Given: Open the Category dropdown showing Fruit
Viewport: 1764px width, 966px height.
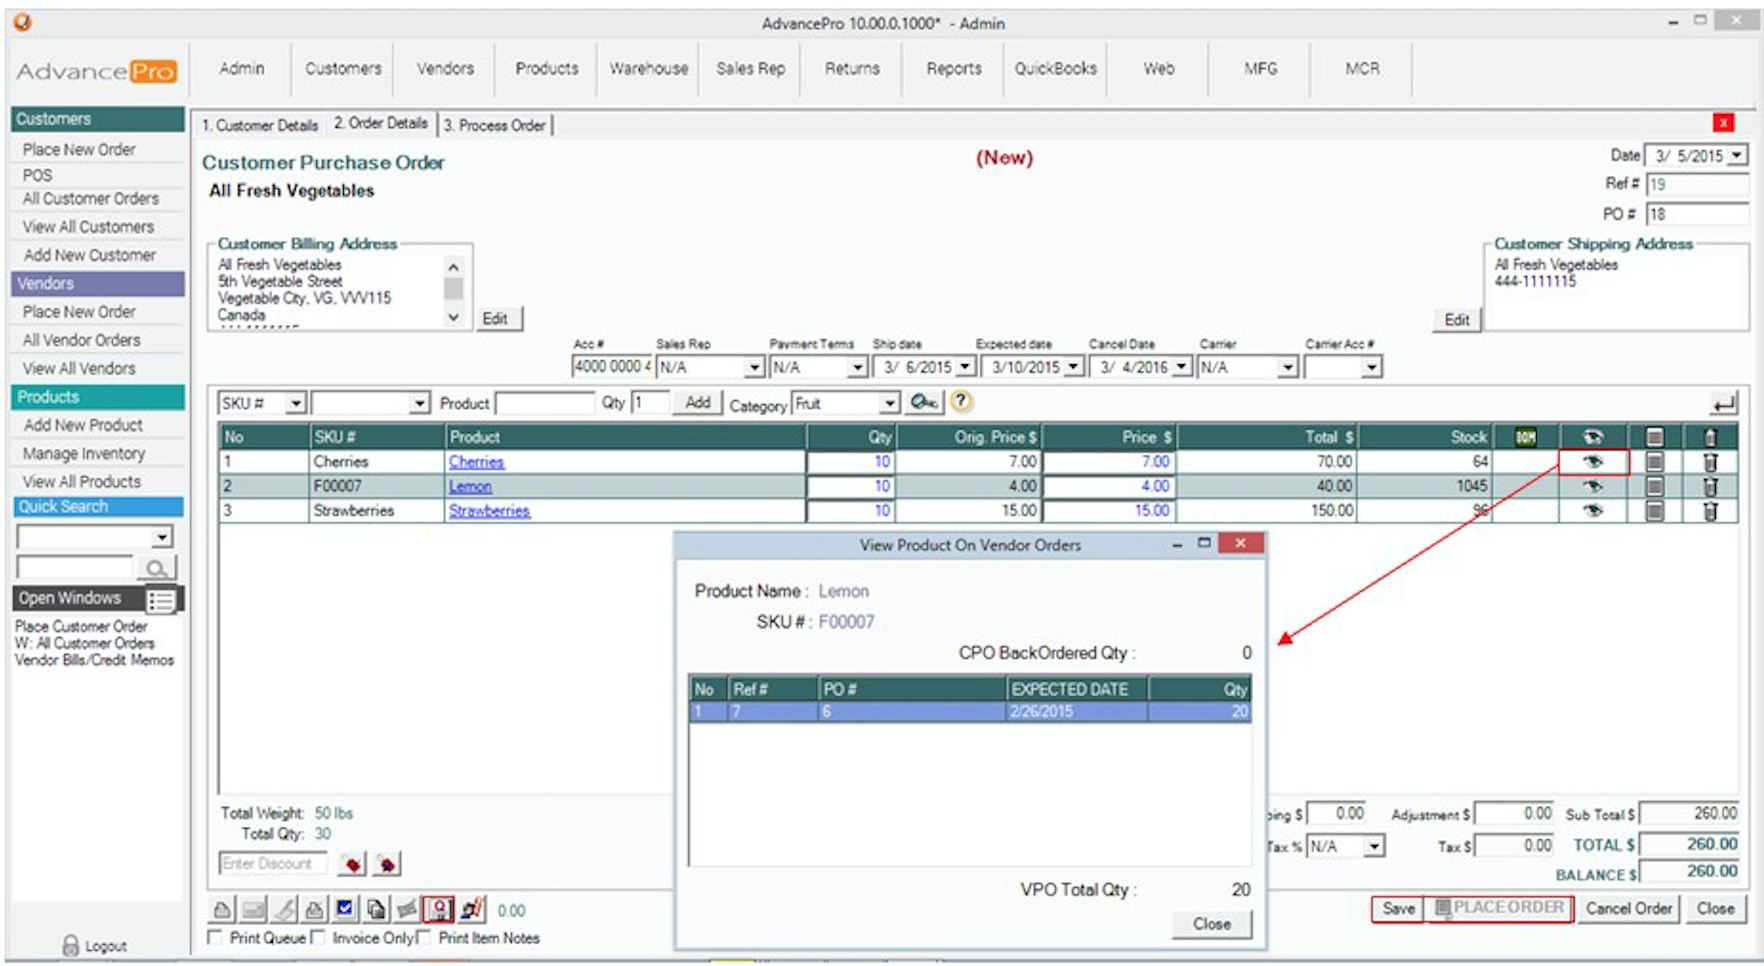Looking at the screenshot, I should pos(889,403).
